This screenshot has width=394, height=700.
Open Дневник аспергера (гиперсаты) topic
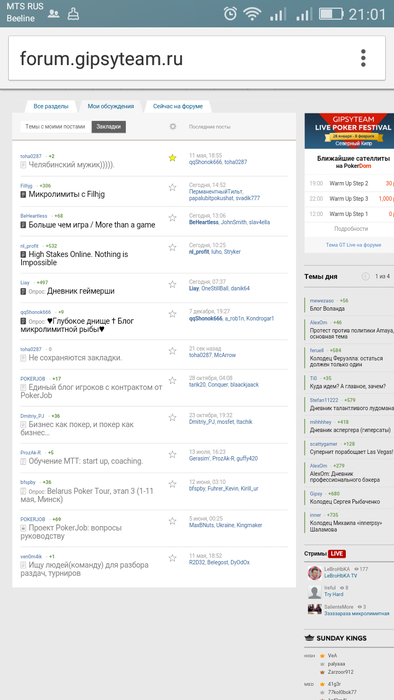pyautogui.click(x=350, y=430)
